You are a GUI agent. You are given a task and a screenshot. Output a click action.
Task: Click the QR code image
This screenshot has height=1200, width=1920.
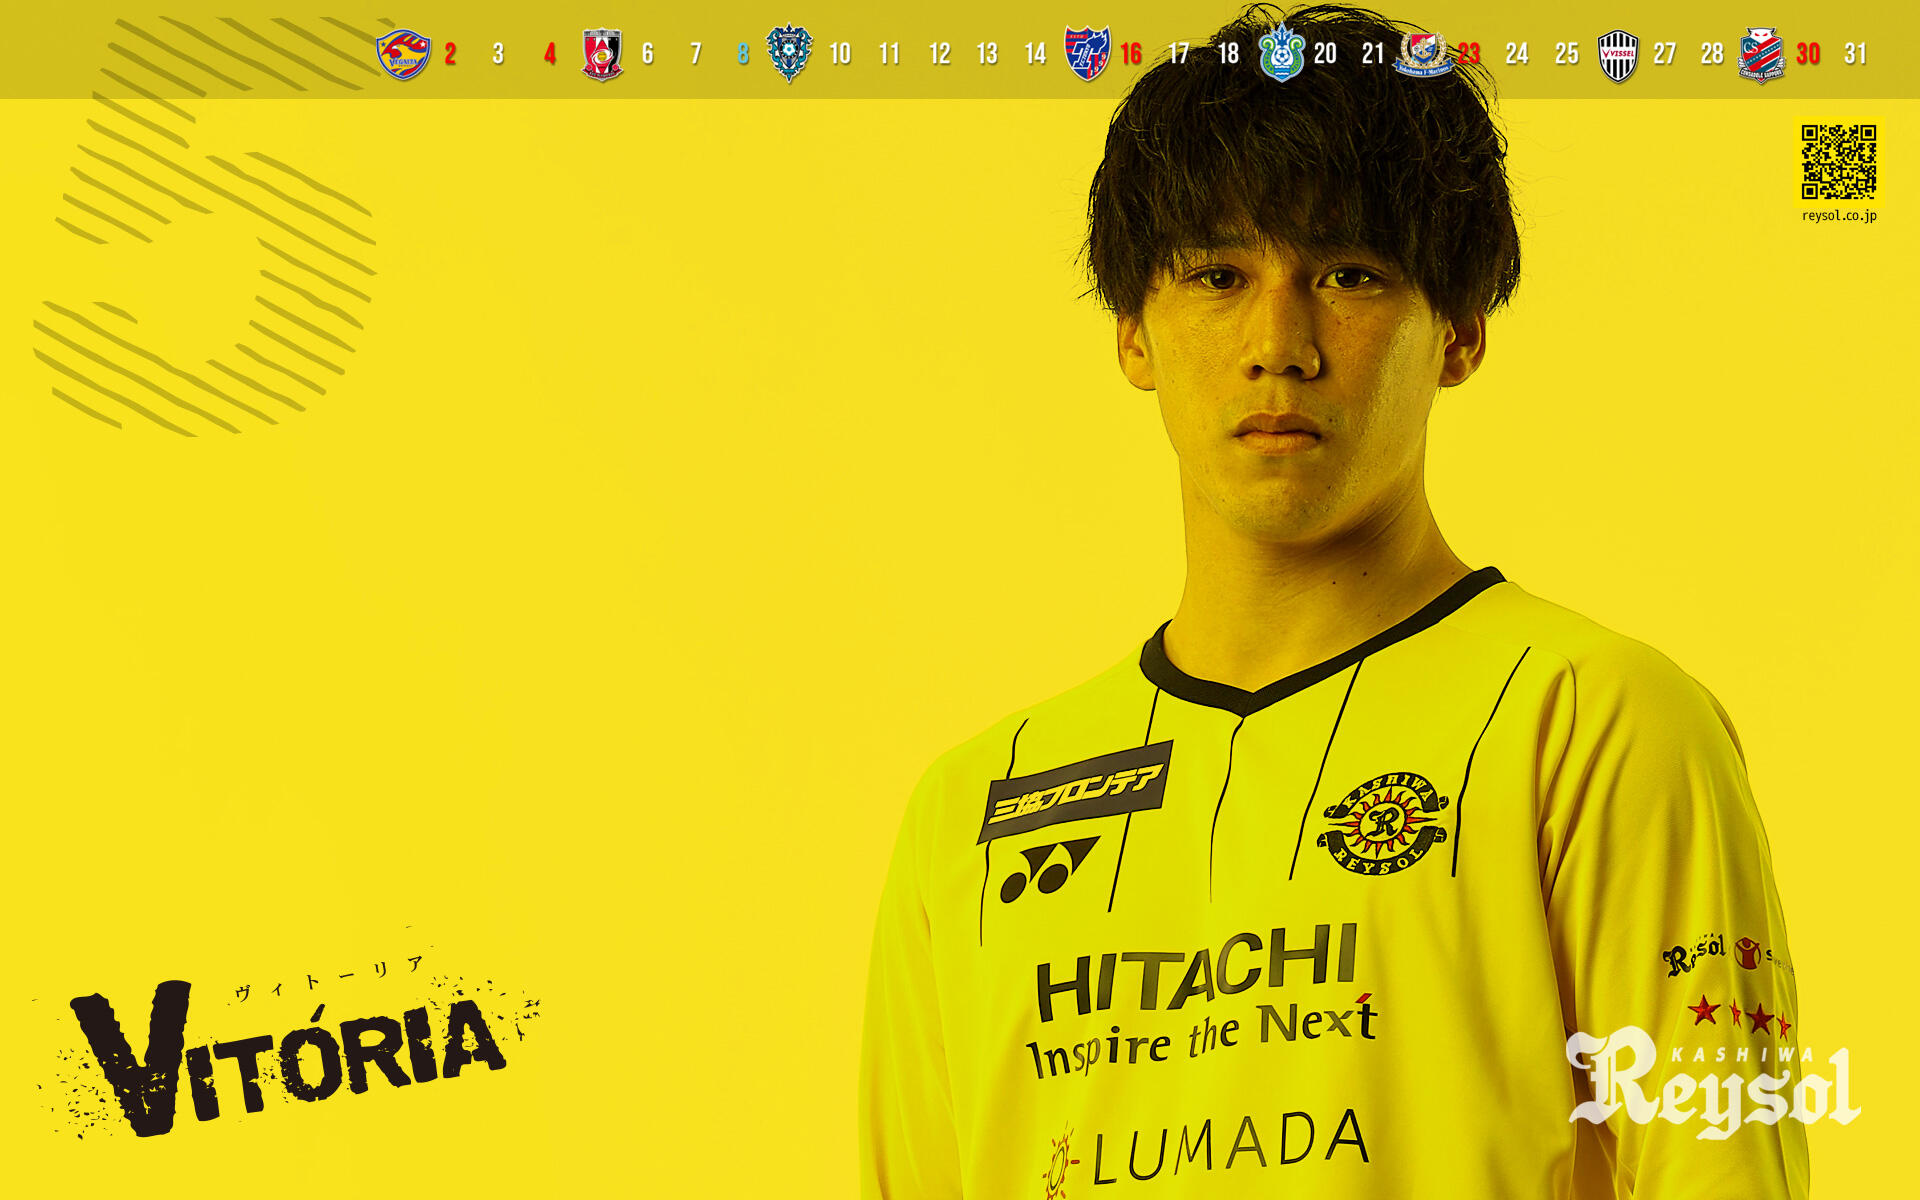(1838, 162)
